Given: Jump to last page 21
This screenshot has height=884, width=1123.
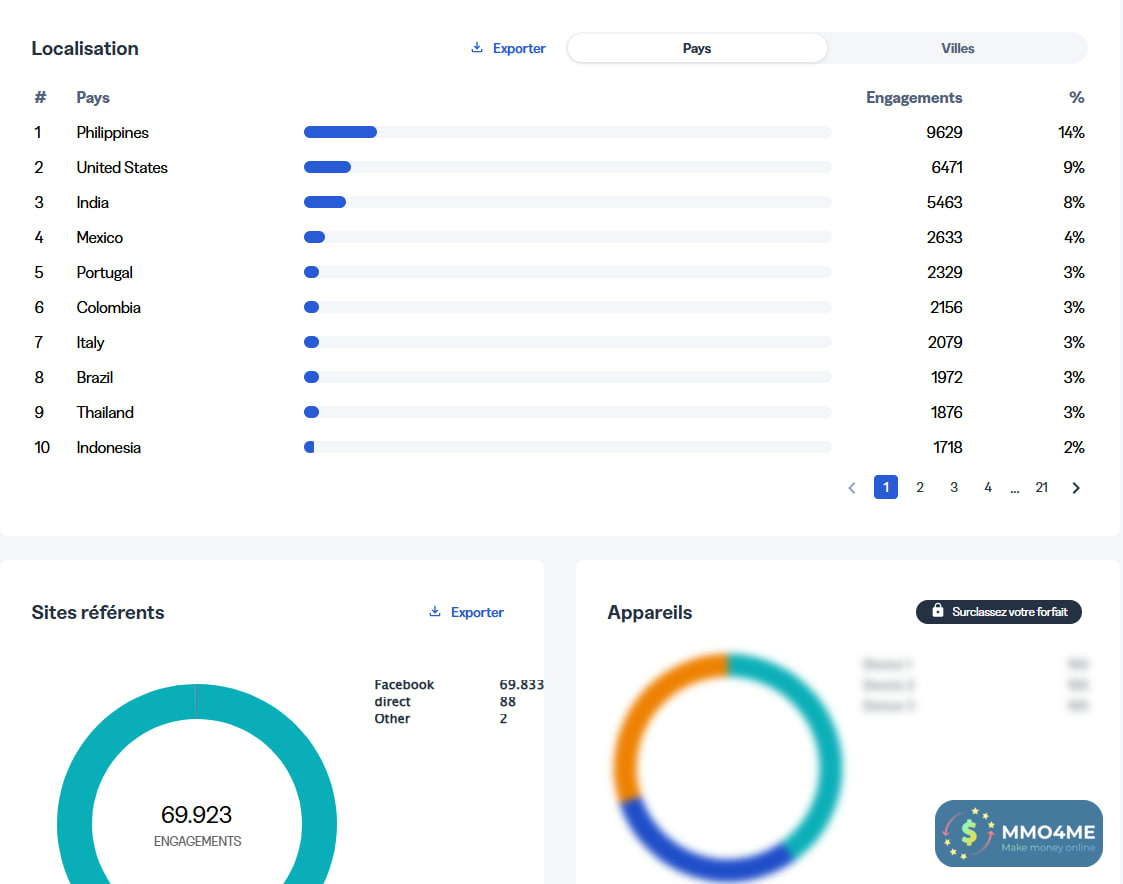Looking at the screenshot, I should tap(1041, 487).
